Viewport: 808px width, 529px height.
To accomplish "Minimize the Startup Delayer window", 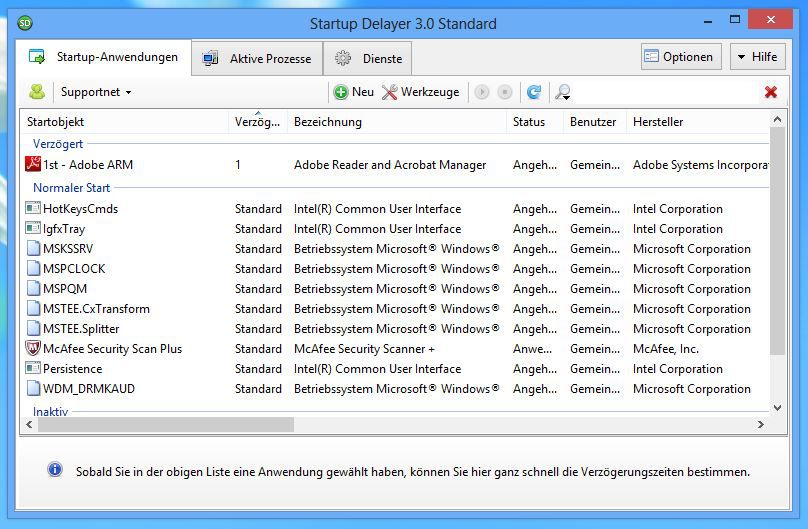I will 708,21.
